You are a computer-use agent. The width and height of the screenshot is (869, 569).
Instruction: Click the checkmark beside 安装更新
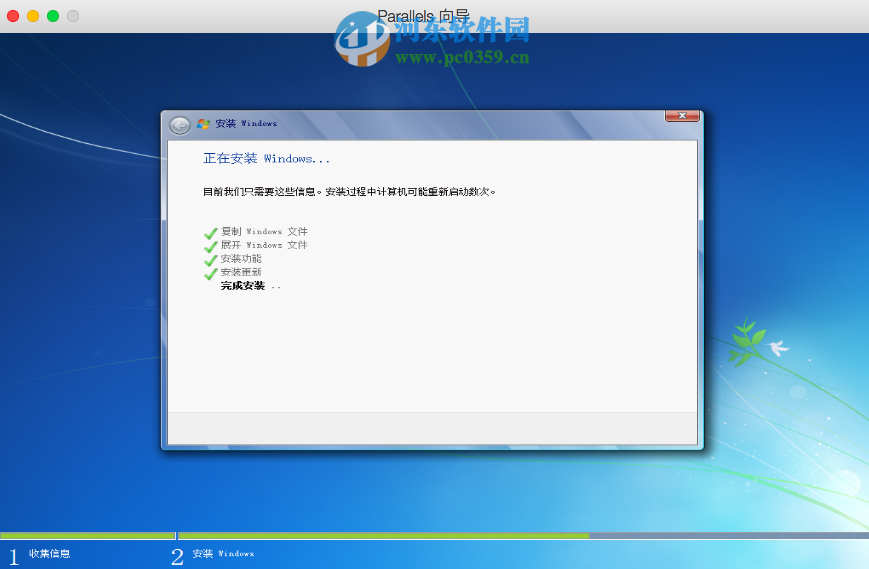pos(211,273)
